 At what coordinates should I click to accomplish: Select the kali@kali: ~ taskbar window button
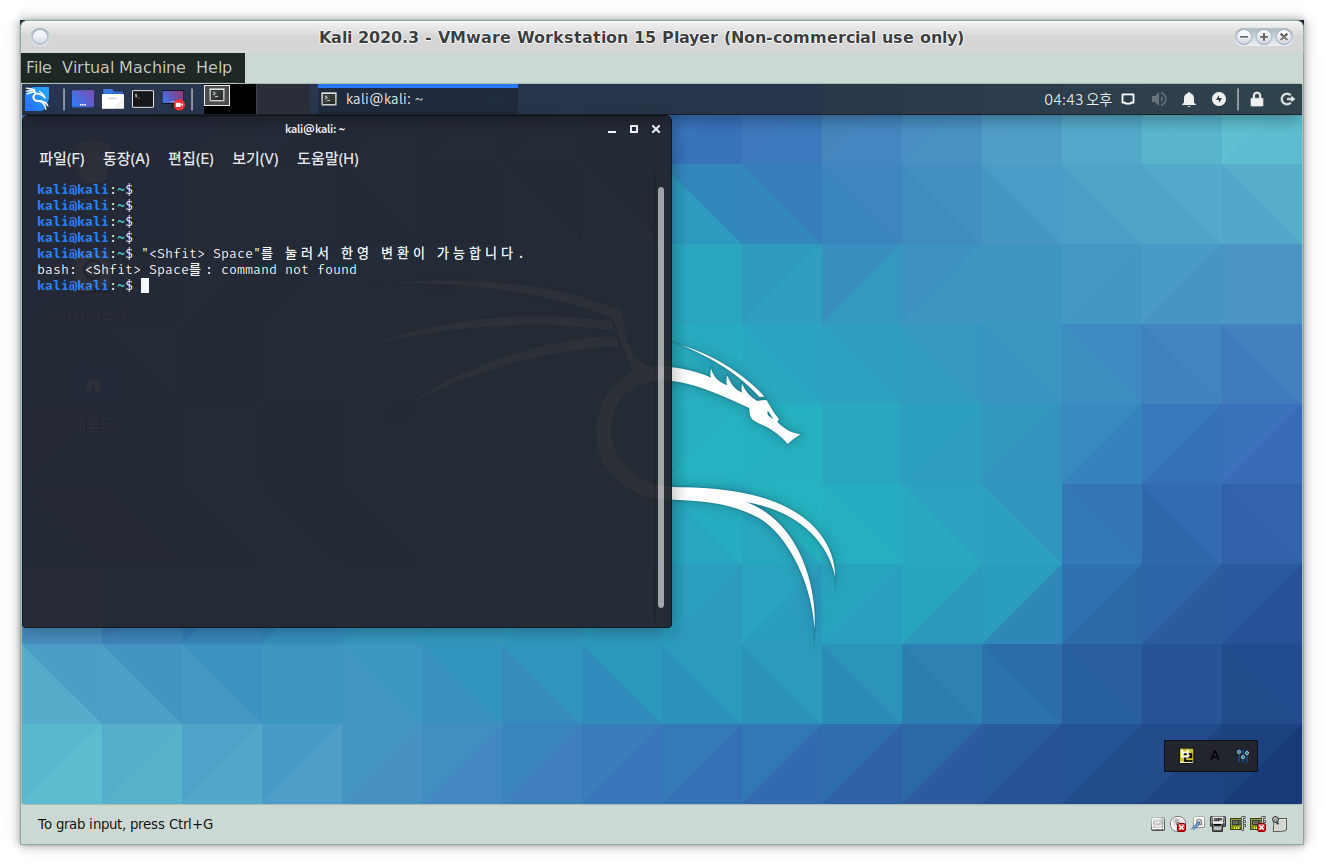click(x=417, y=99)
